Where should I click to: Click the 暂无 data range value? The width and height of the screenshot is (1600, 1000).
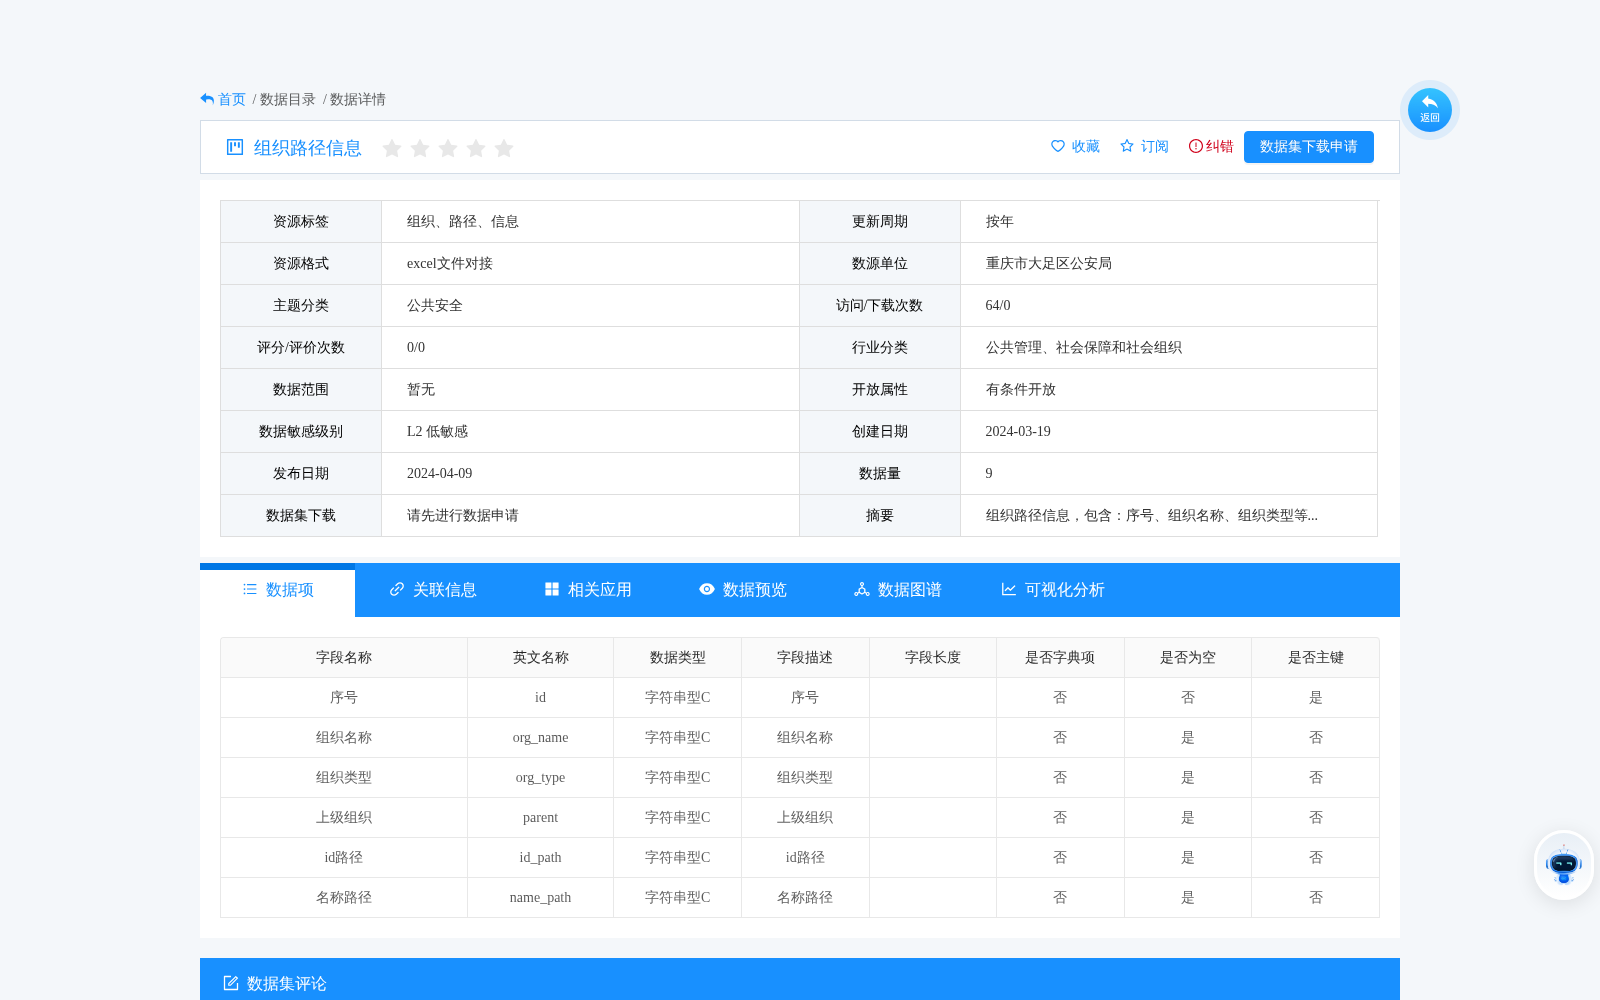coord(421,390)
